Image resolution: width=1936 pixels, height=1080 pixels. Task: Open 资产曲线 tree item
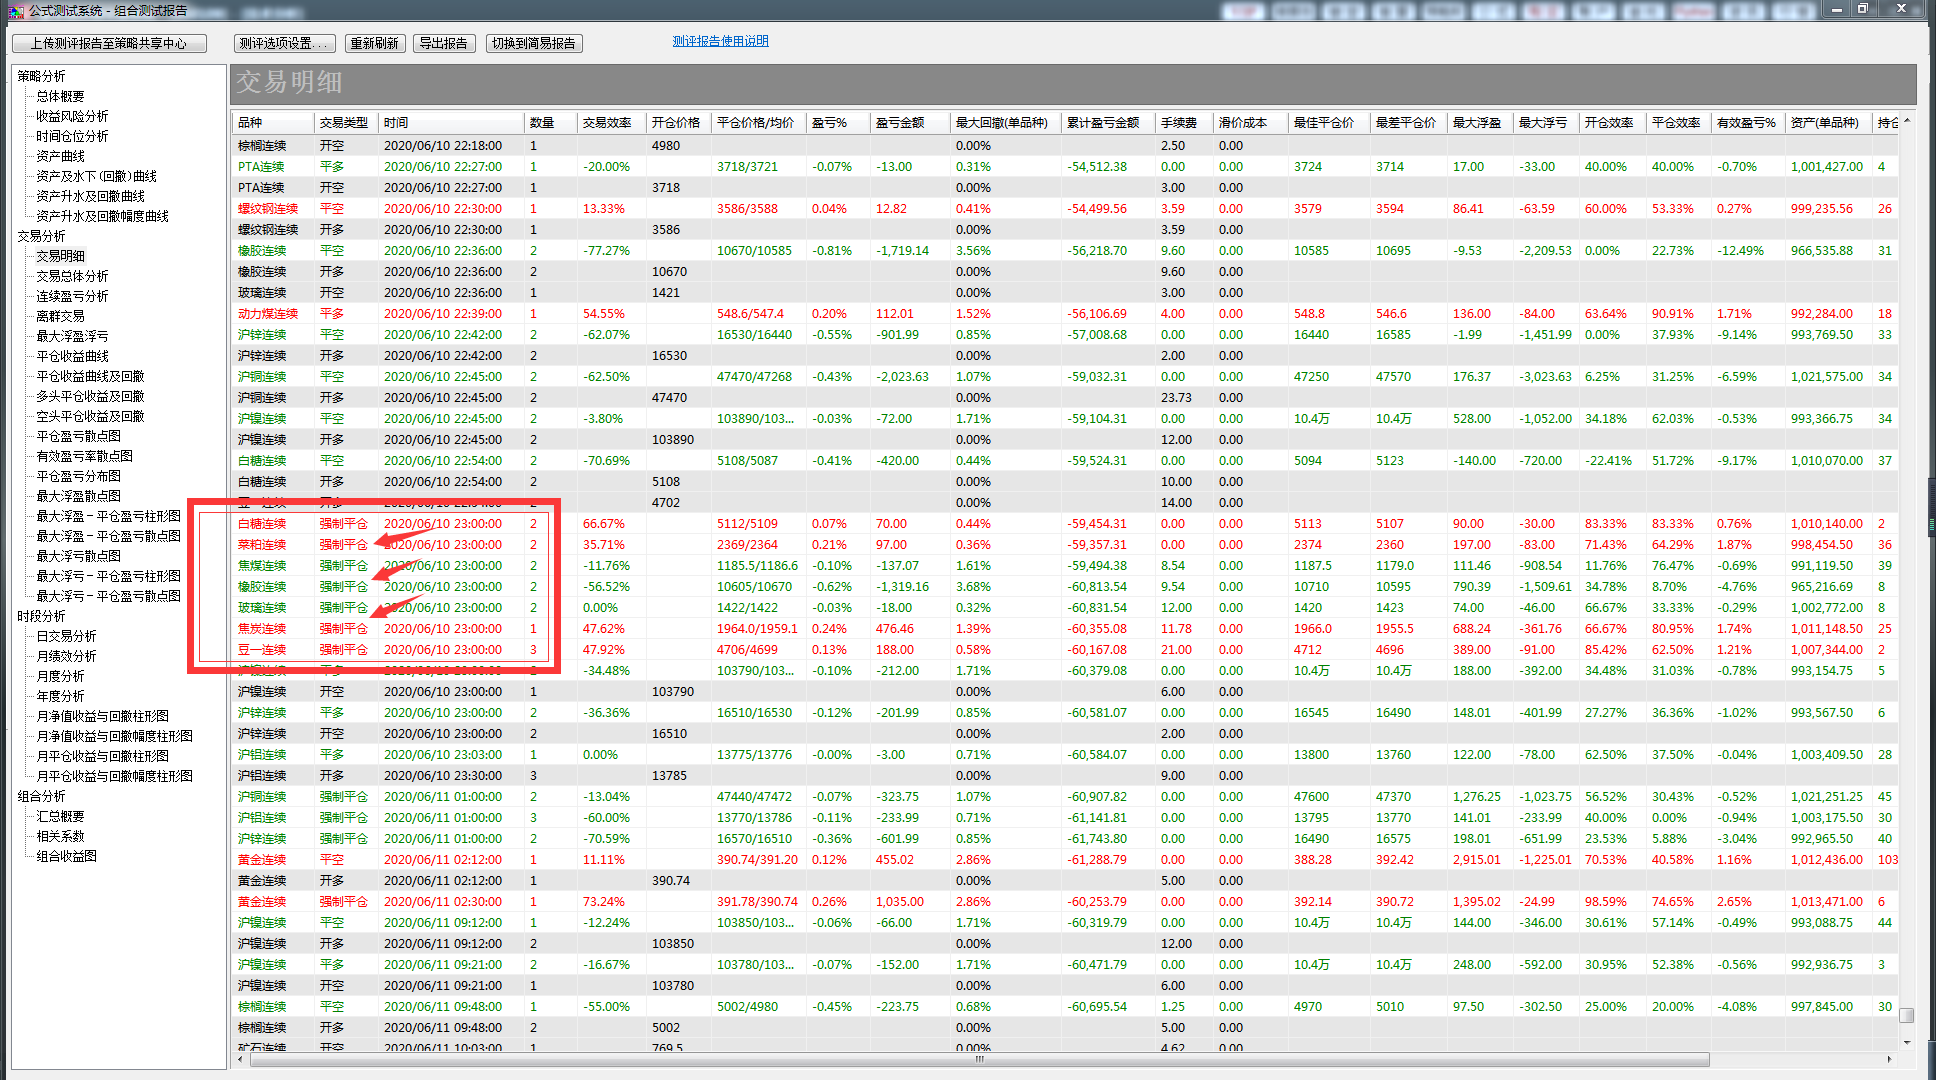60,156
